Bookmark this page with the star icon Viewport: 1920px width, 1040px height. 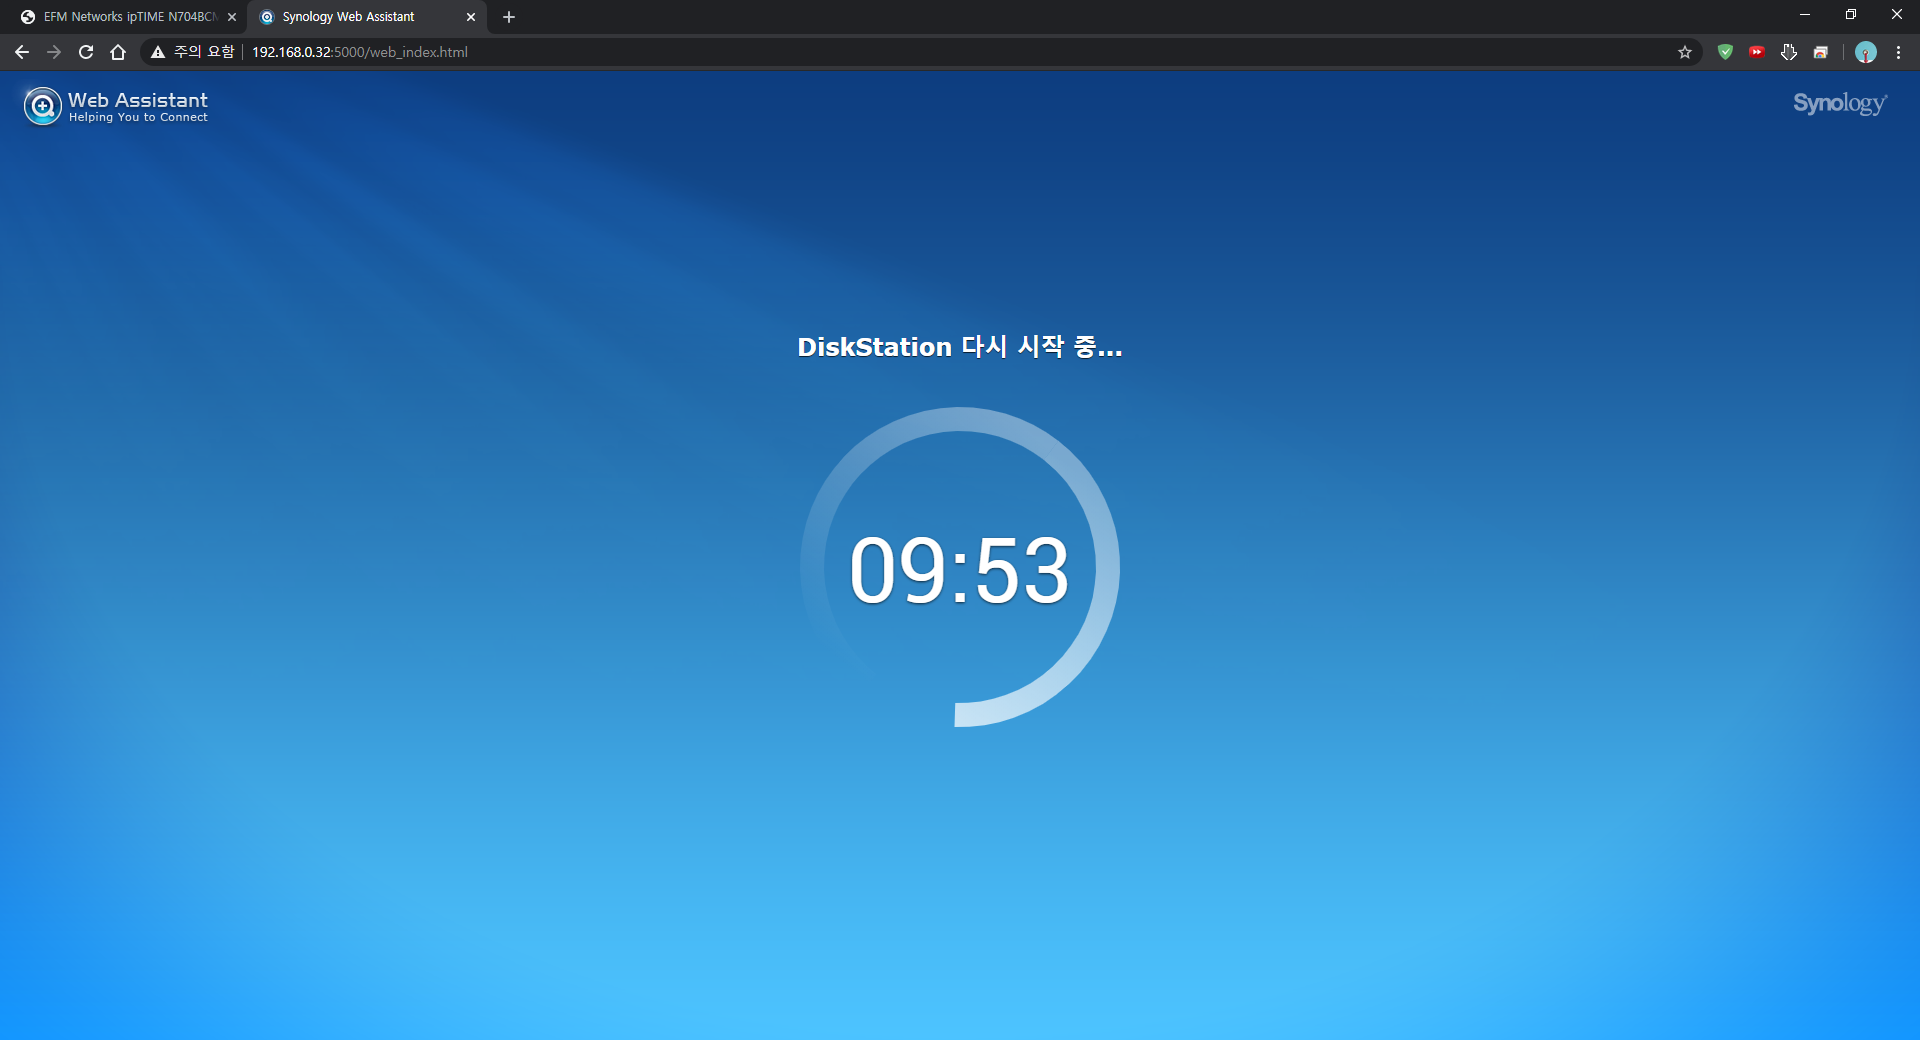(1685, 52)
